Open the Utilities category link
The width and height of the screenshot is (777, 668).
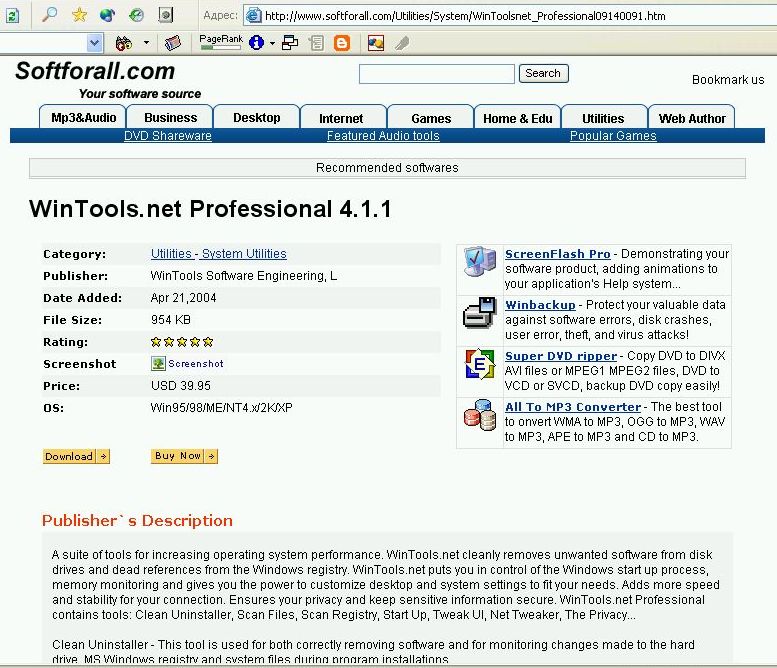pyautogui.click(x=171, y=254)
